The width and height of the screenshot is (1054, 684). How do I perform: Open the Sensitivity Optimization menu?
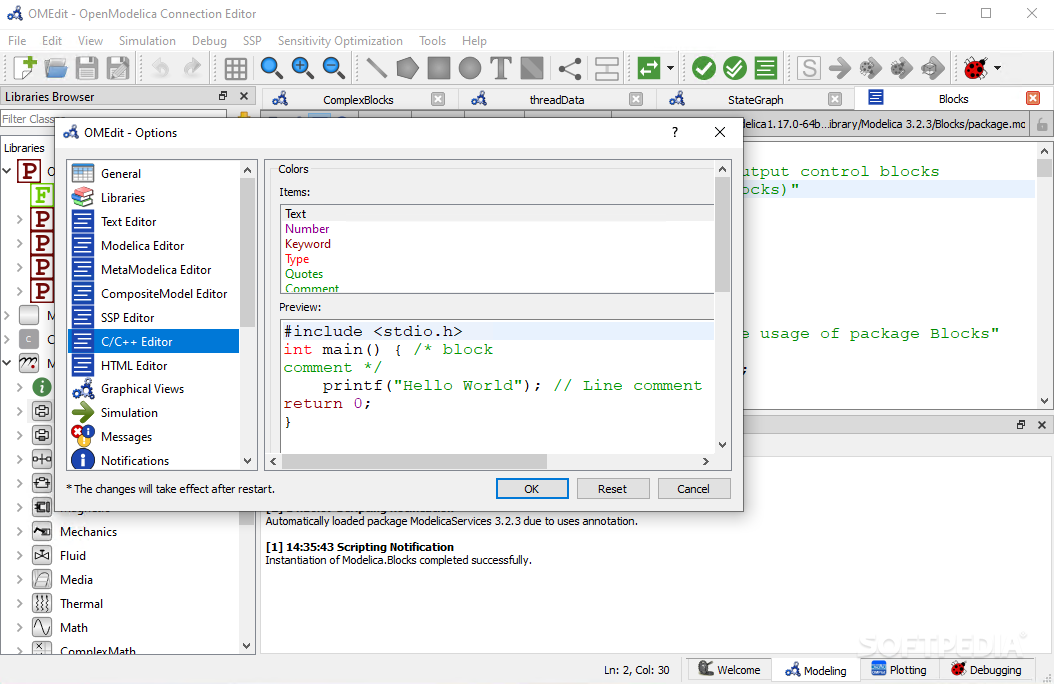[x=340, y=41]
